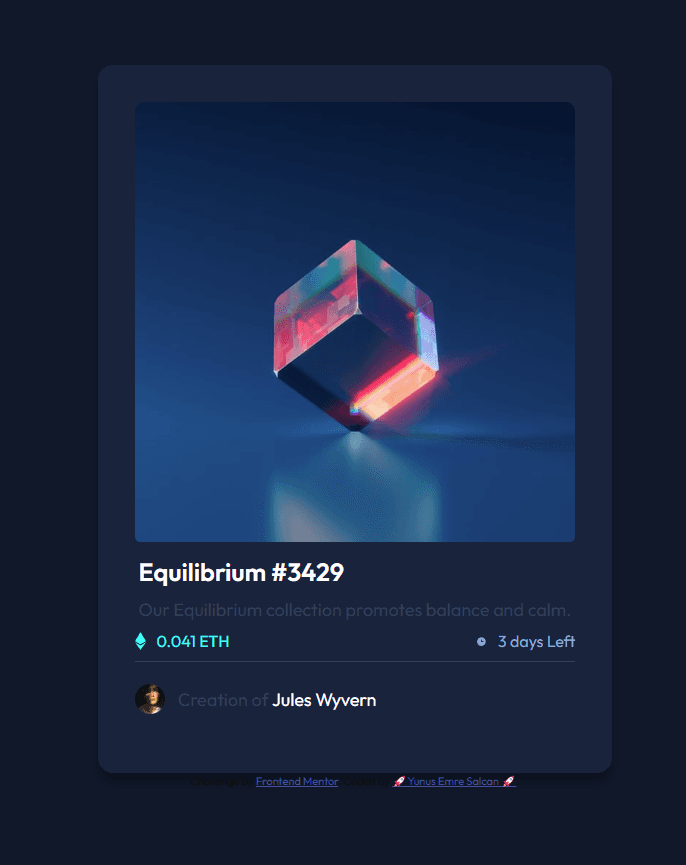
Task: Click the faded Coded by footer text
Action: pyautogui.click(x=366, y=781)
